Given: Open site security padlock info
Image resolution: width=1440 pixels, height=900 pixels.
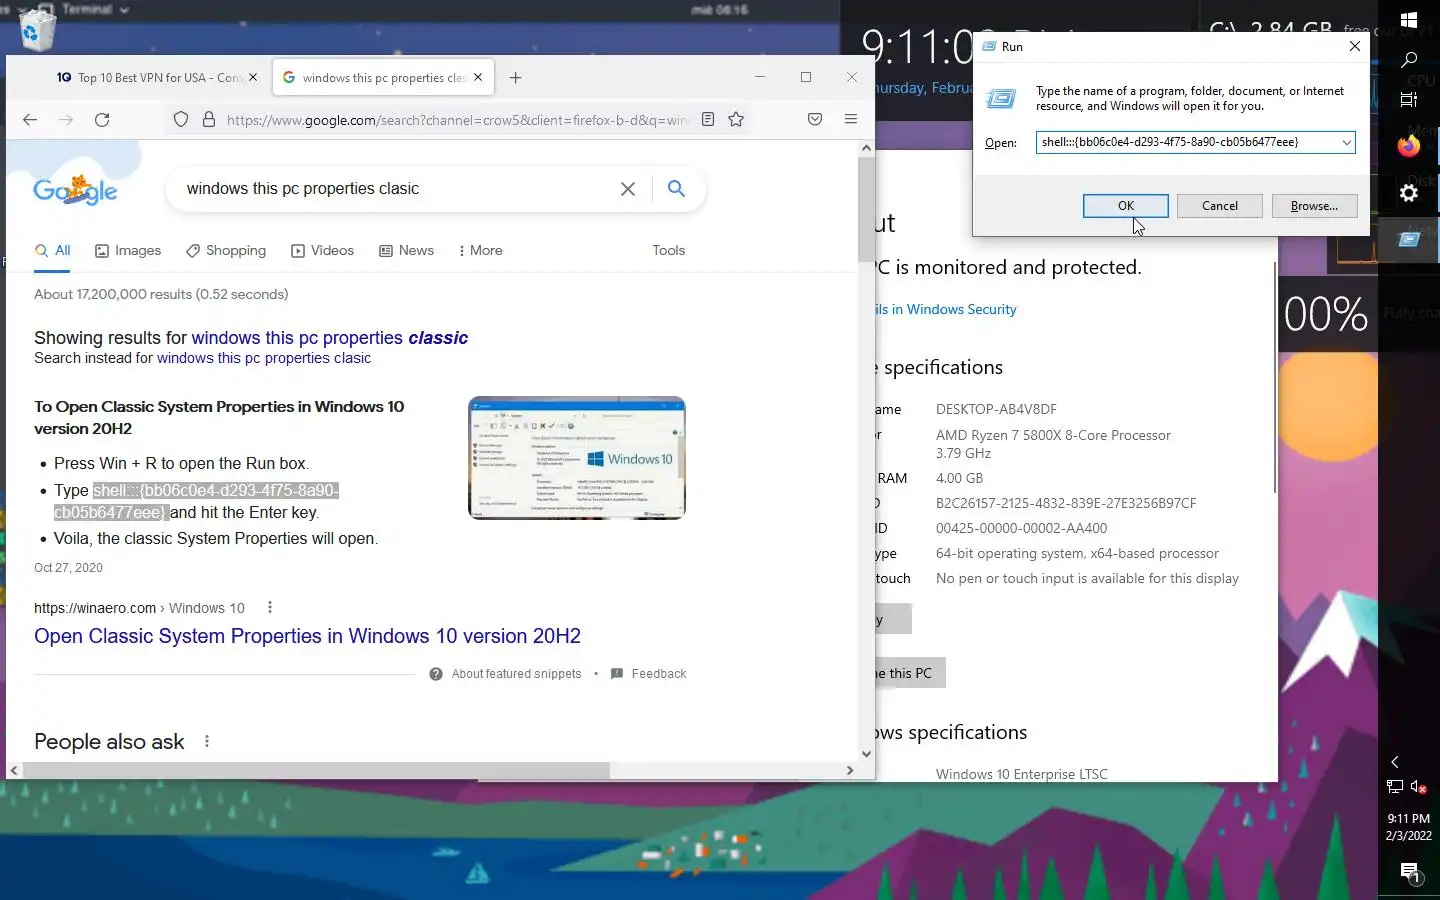Looking at the screenshot, I should [209, 120].
